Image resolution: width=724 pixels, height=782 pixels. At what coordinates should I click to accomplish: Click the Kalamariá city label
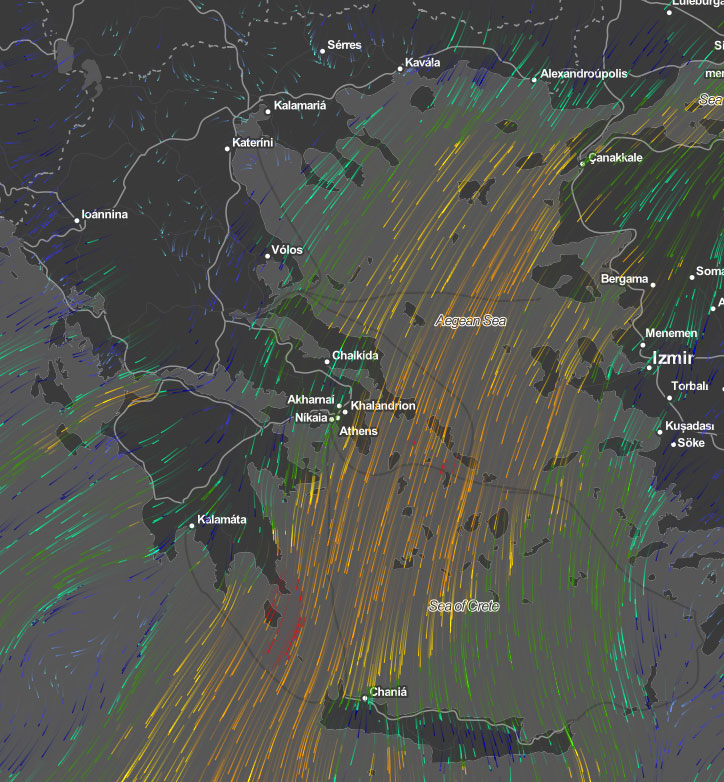pos(300,107)
